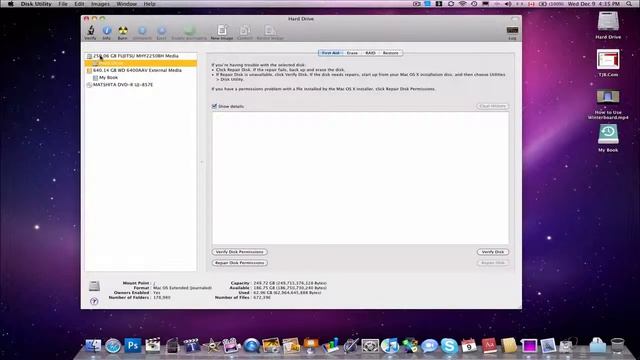Open the Disk Utility application menu
The image size is (640, 360).
(36, 4)
